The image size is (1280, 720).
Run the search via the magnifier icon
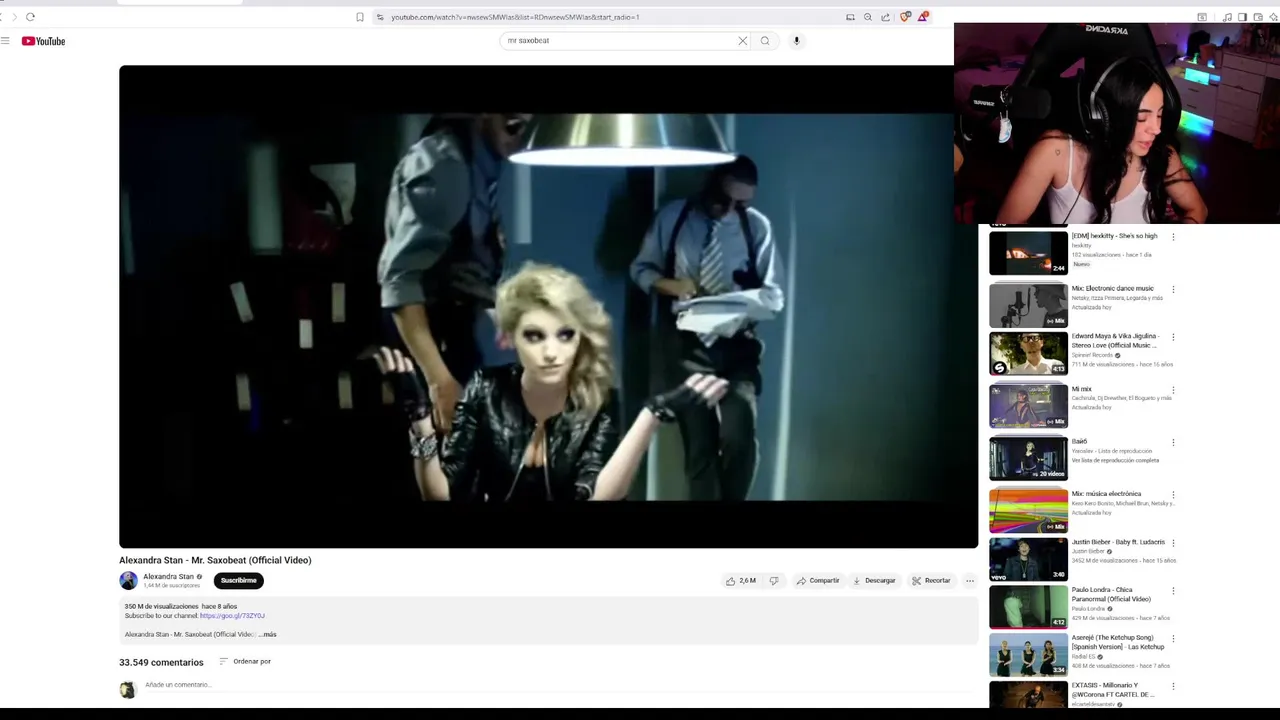pos(765,41)
